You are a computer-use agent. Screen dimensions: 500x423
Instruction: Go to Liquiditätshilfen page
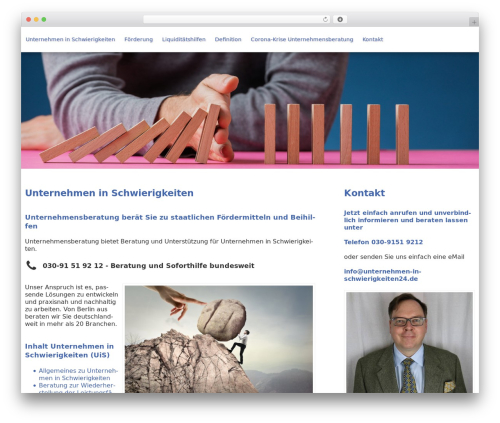(184, 39)
